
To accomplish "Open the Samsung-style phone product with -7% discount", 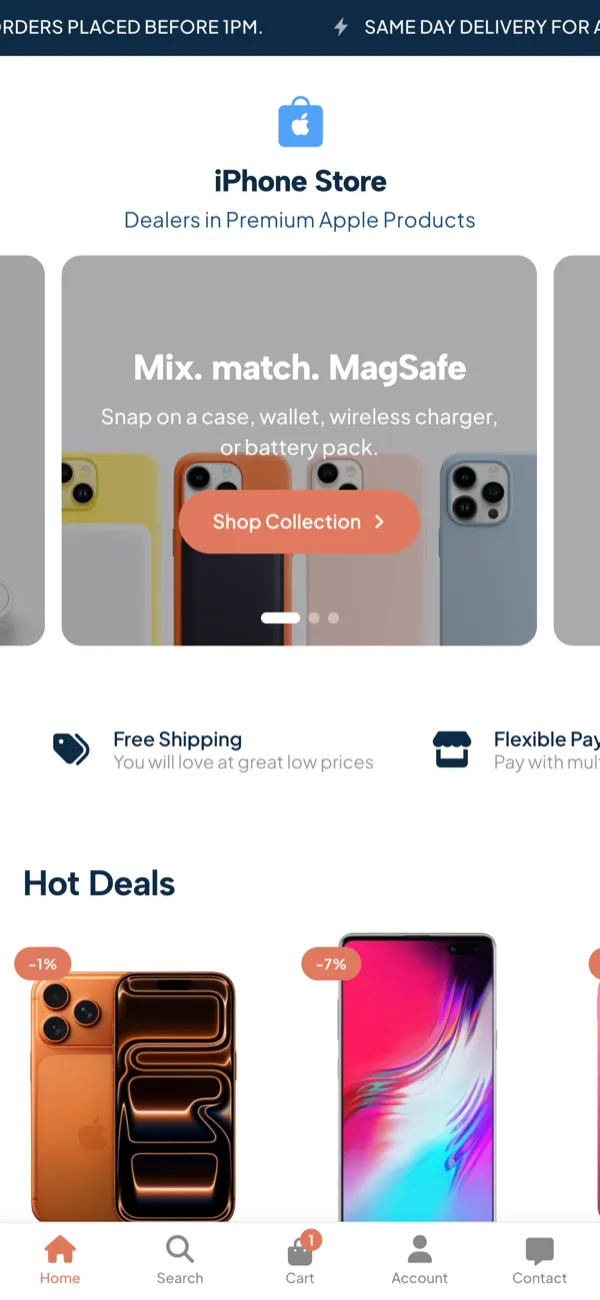I will click(x=417, y=1078).
